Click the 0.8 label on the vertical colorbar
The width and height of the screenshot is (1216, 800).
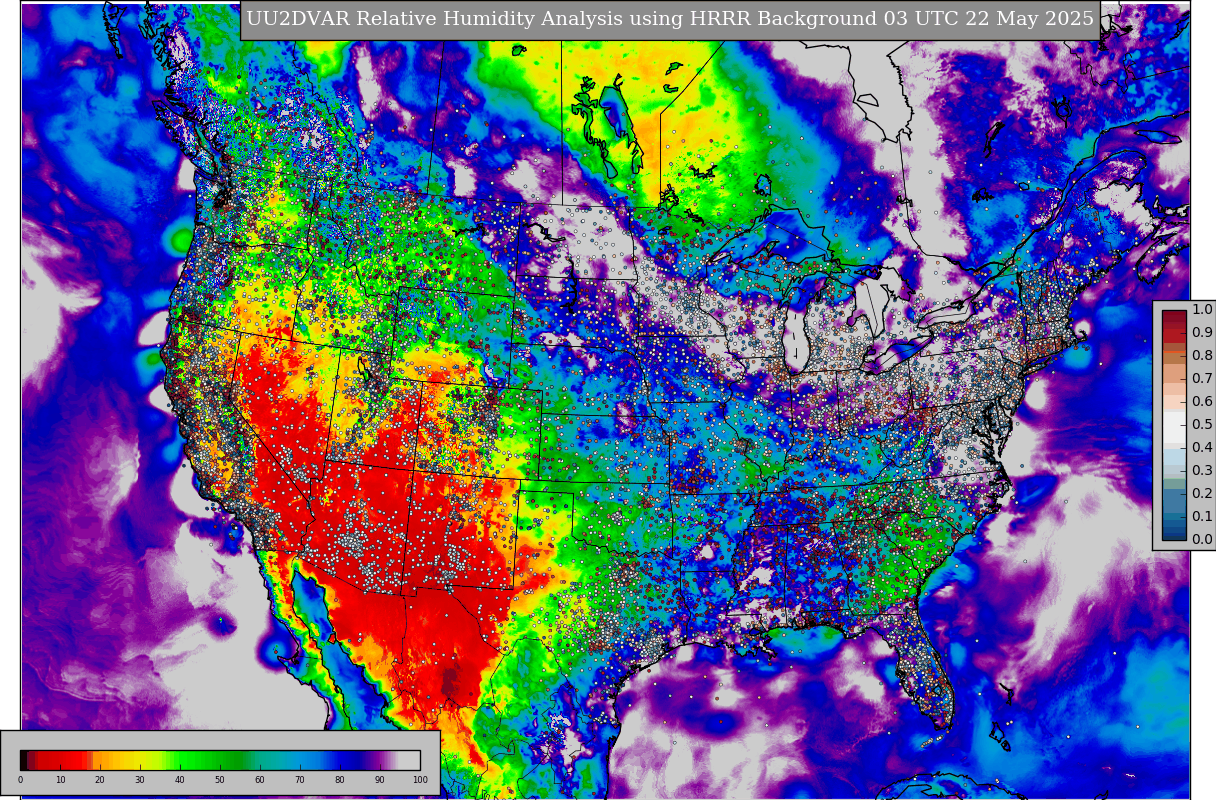tap(1202, 356)
